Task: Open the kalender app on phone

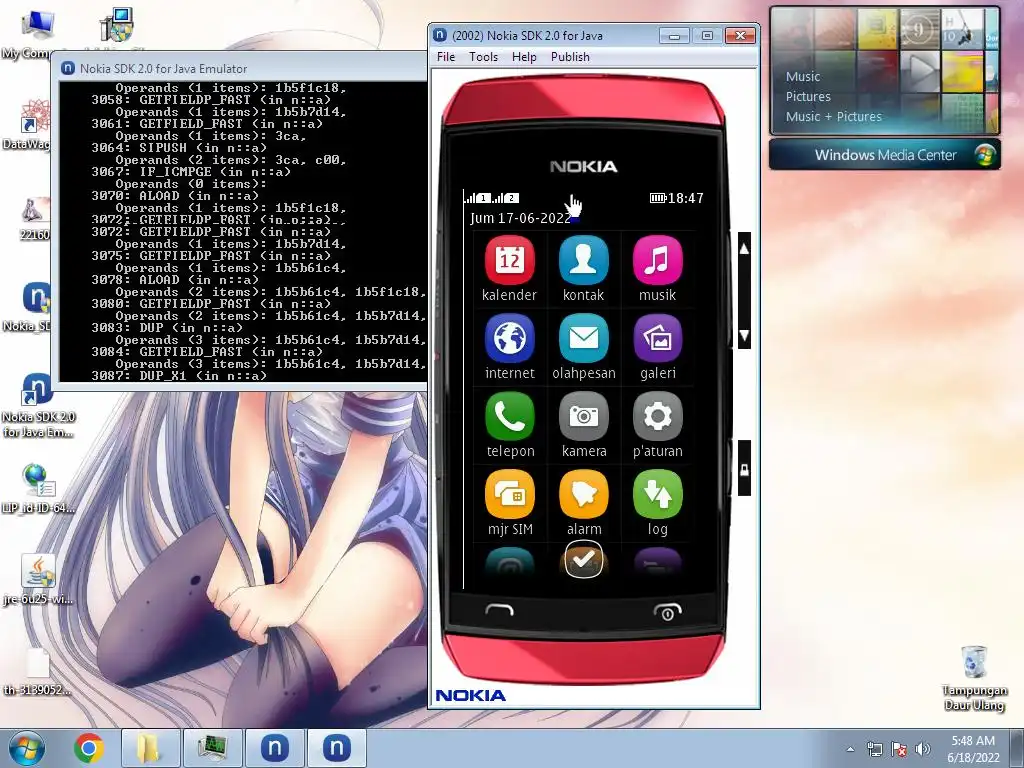Action: click(x=509, y=261)
